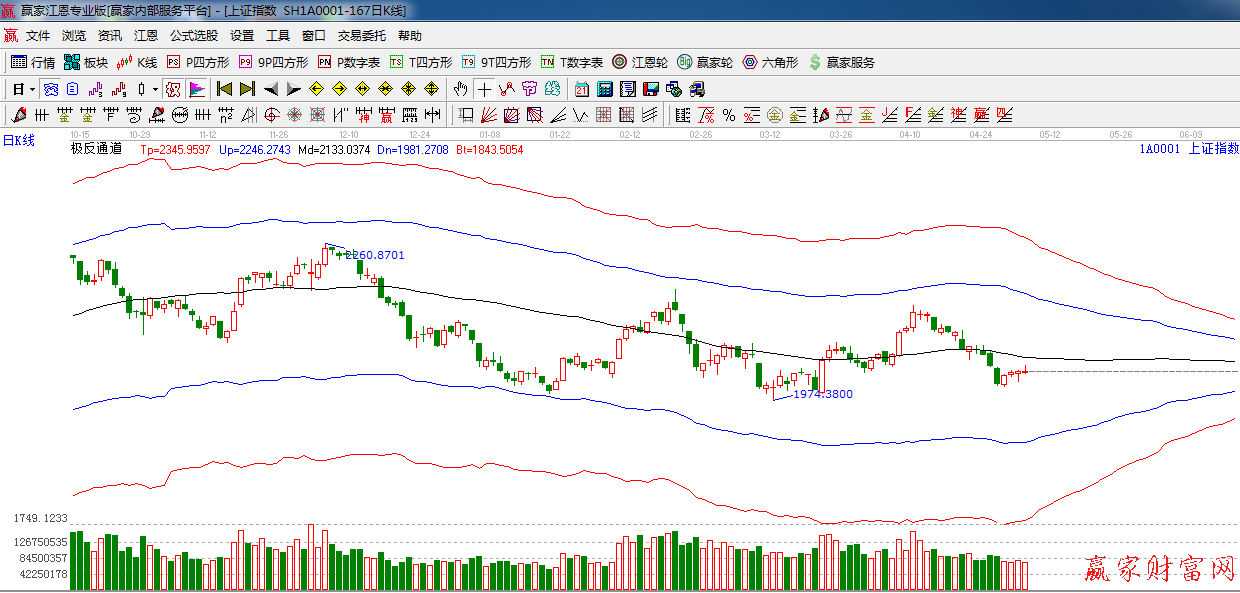
Task: Click the hand pan tool icon
Action: click(x=460, y=89)
